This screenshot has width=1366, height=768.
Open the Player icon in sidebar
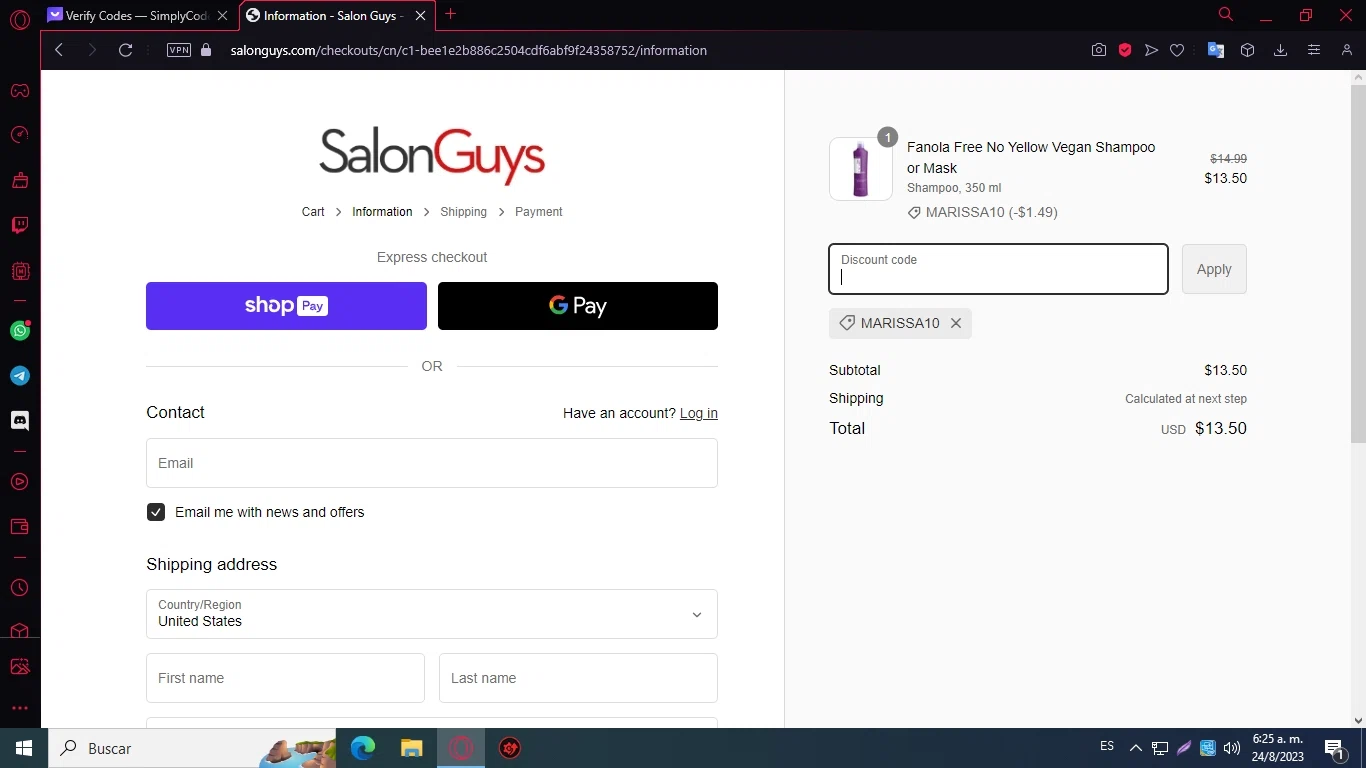click(x=19, y=482)
